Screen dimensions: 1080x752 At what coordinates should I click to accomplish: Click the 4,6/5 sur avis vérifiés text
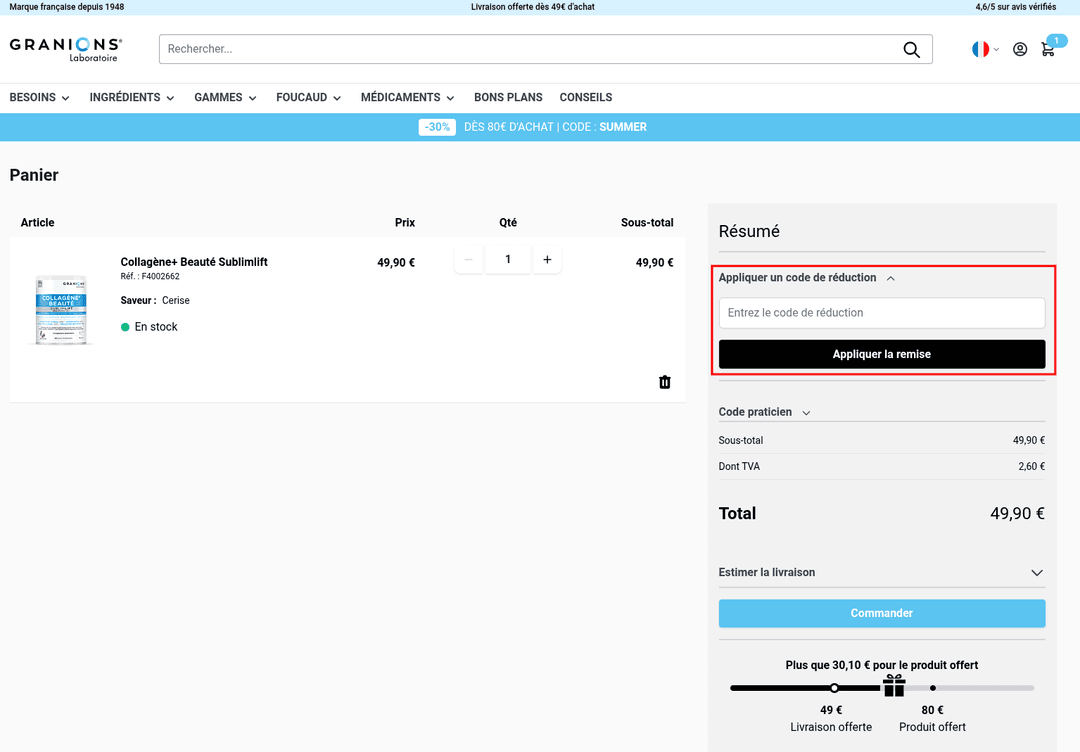click(x=1015, y=7)
